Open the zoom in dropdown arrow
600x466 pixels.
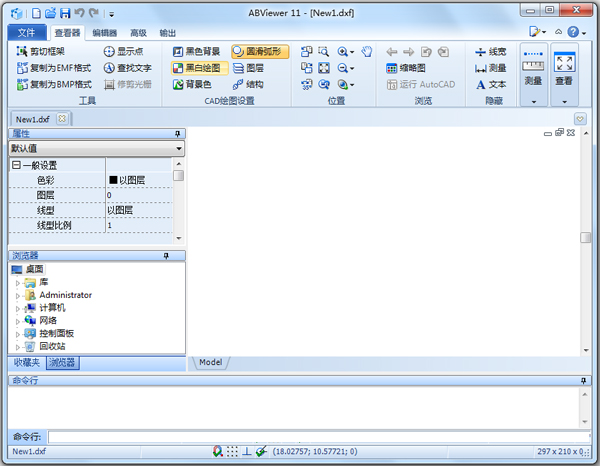[352, 52]
